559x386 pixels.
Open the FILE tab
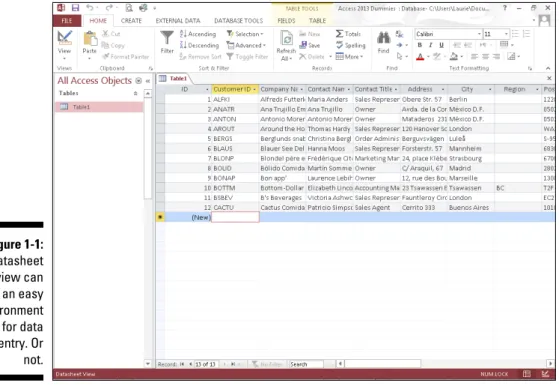[x=67, y=21]
